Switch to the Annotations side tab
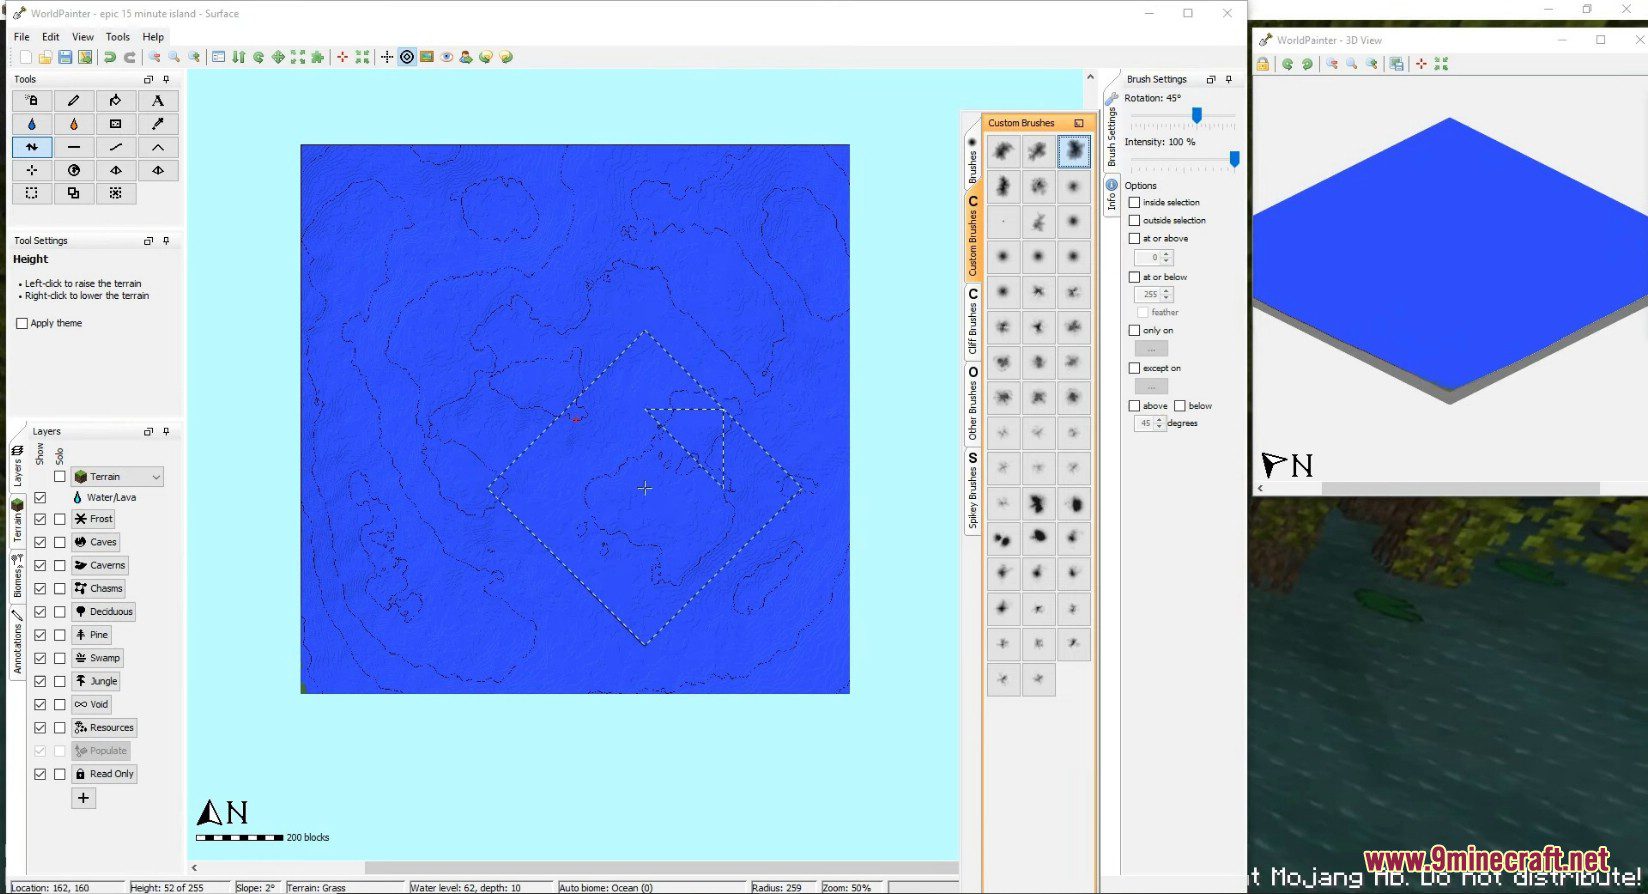The height and width of the screenshot is (894, 1648). [x=17, y=643]
